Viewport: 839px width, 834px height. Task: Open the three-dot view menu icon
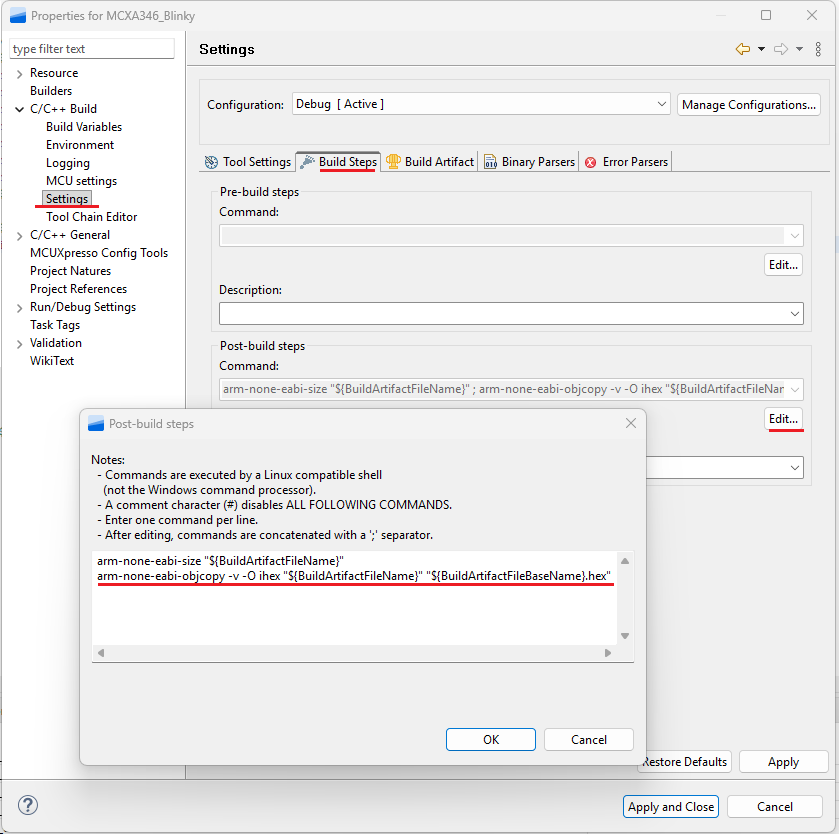tap(819, 49)
